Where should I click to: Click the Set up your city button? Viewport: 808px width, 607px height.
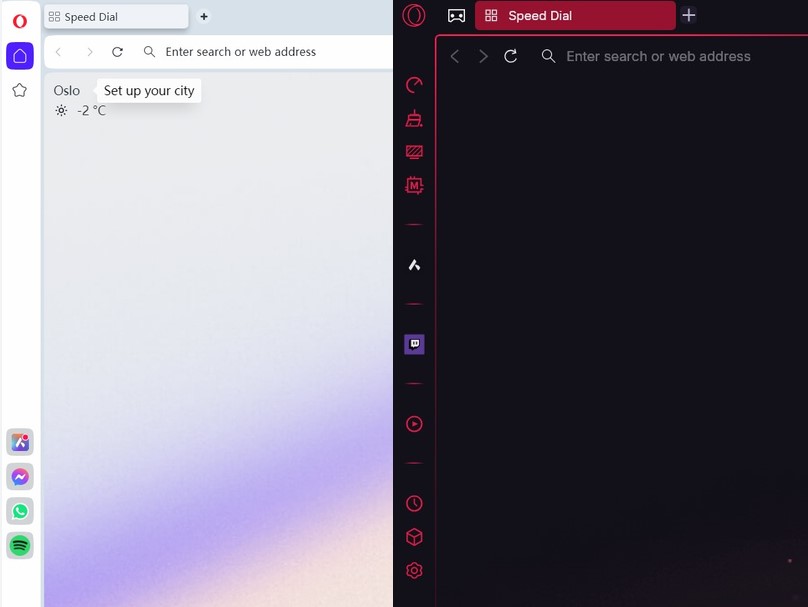[149, 91]
